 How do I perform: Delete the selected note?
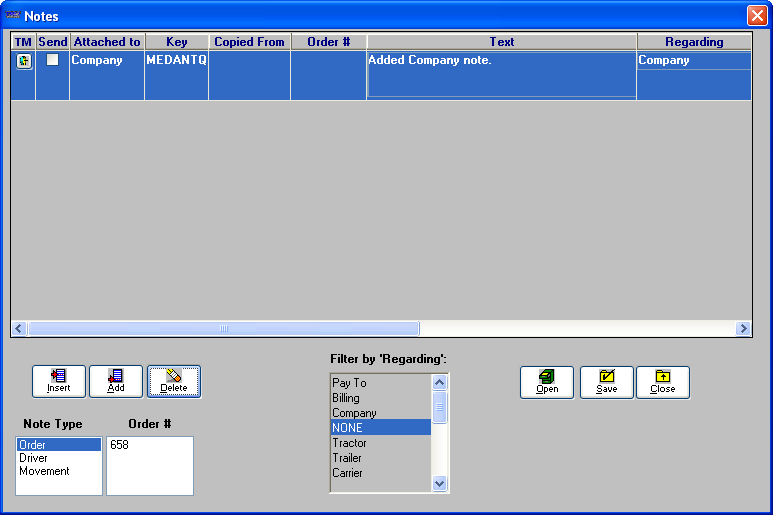(174, 381)
